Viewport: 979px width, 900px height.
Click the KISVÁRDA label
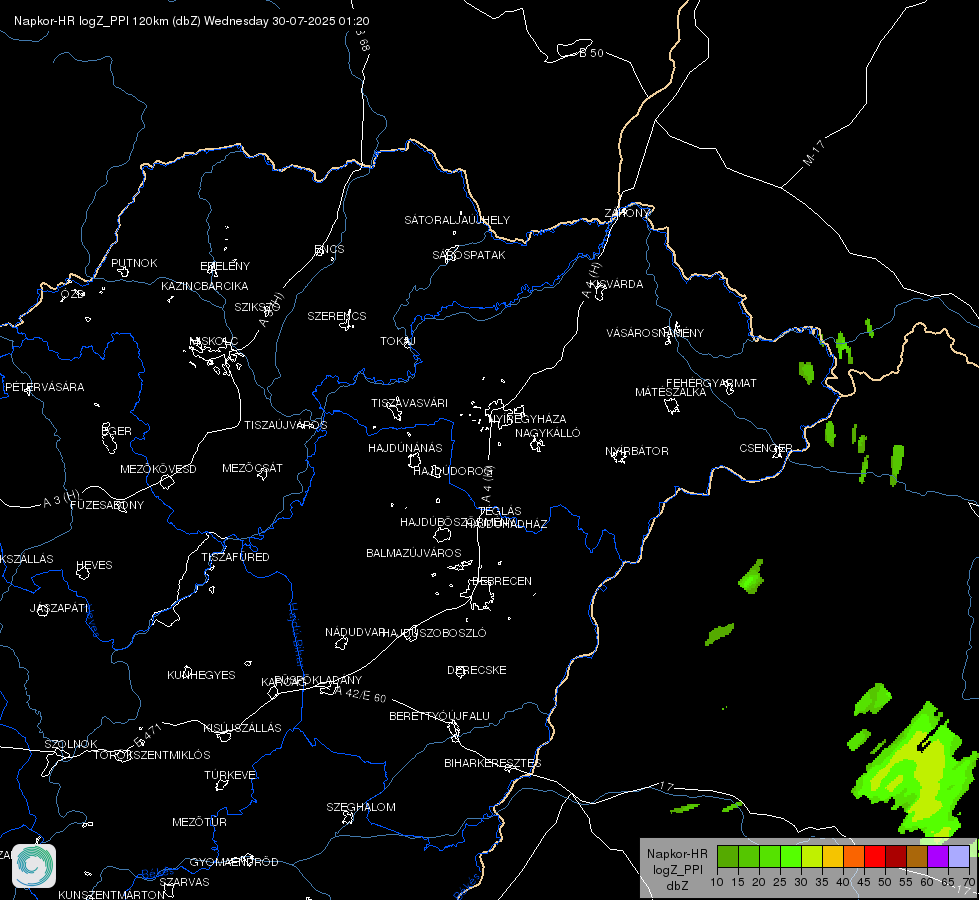tap(617, 284)
